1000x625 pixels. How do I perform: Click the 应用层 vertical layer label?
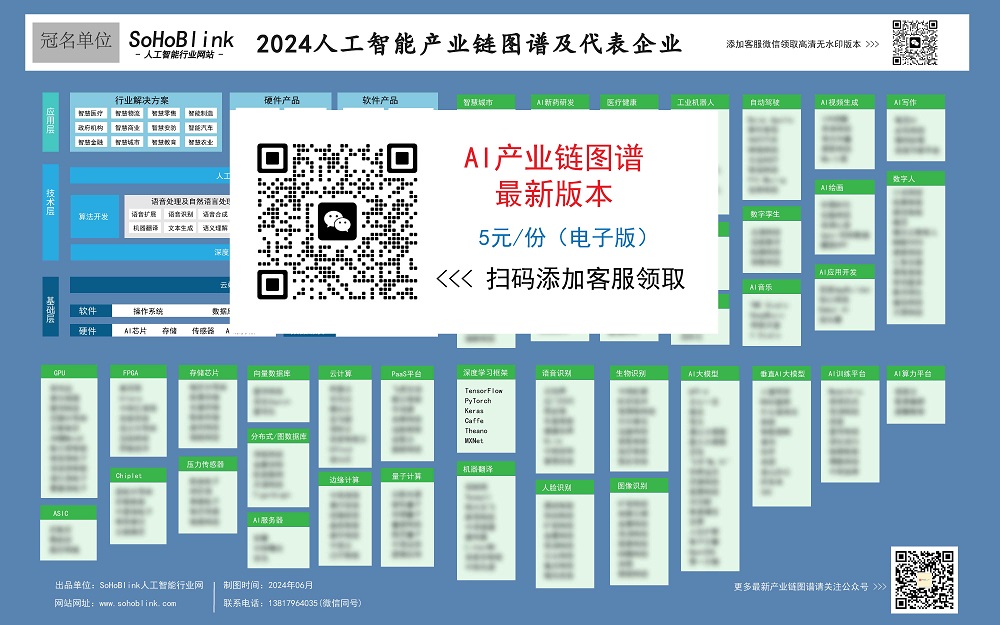(x=50, y=121)
